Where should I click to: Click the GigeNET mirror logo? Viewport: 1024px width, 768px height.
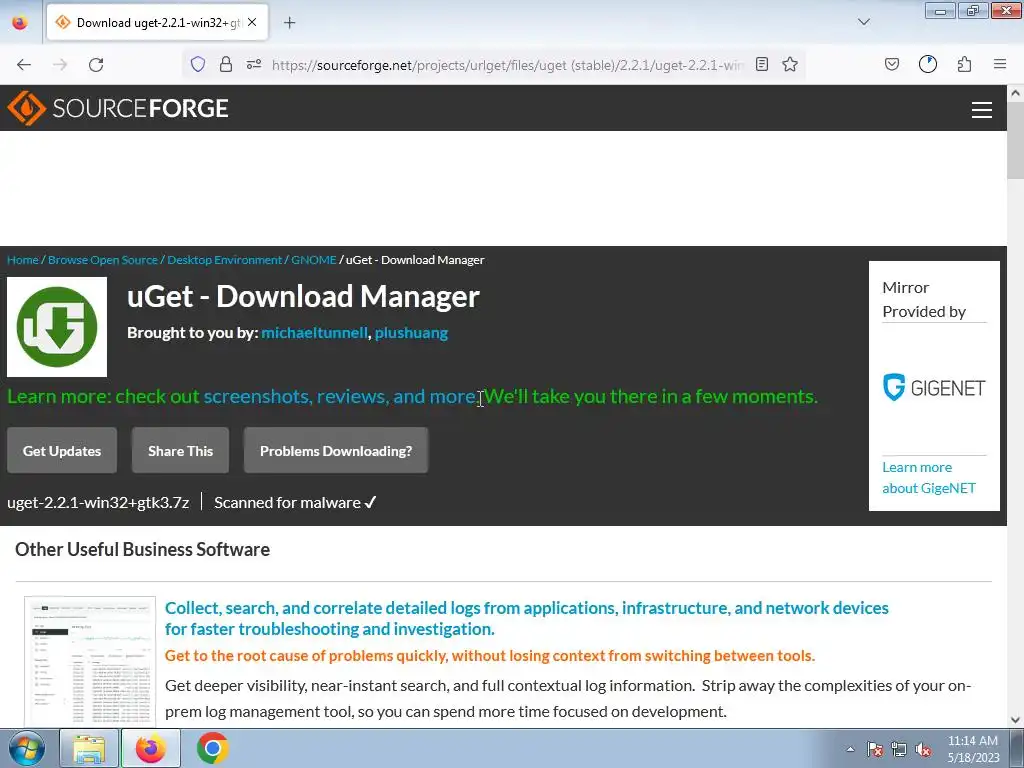pyautogui.click(x=934, y=387)
